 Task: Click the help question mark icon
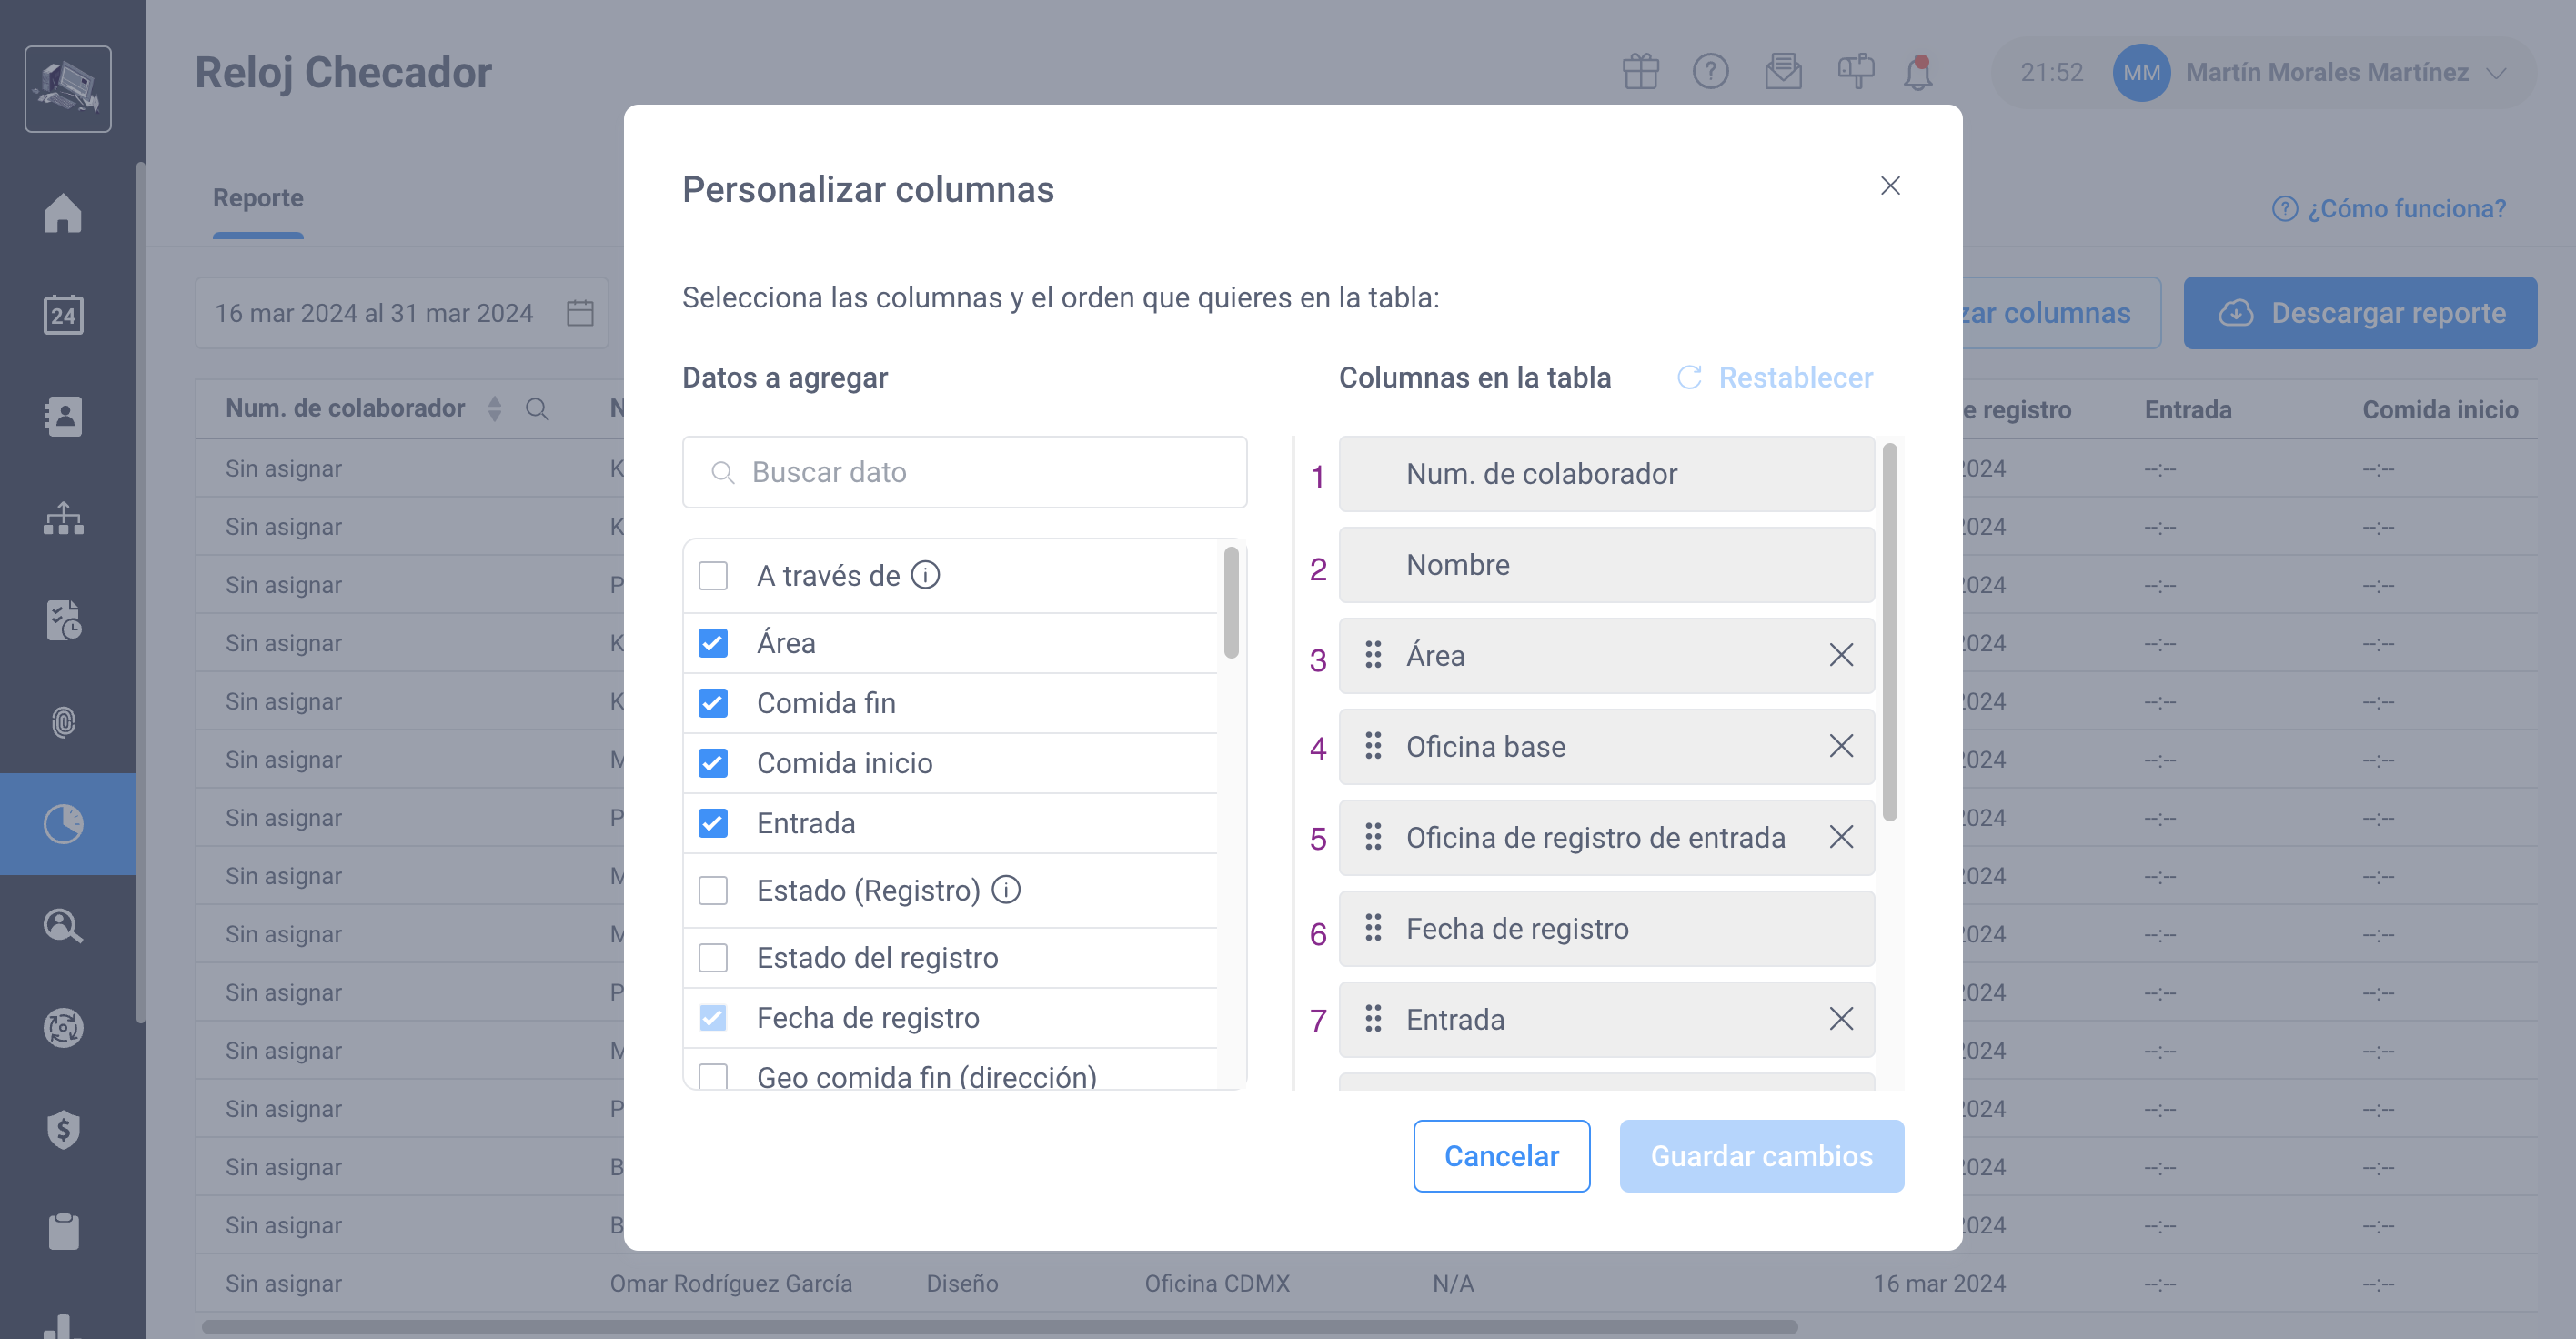[x=1711, y=71]
